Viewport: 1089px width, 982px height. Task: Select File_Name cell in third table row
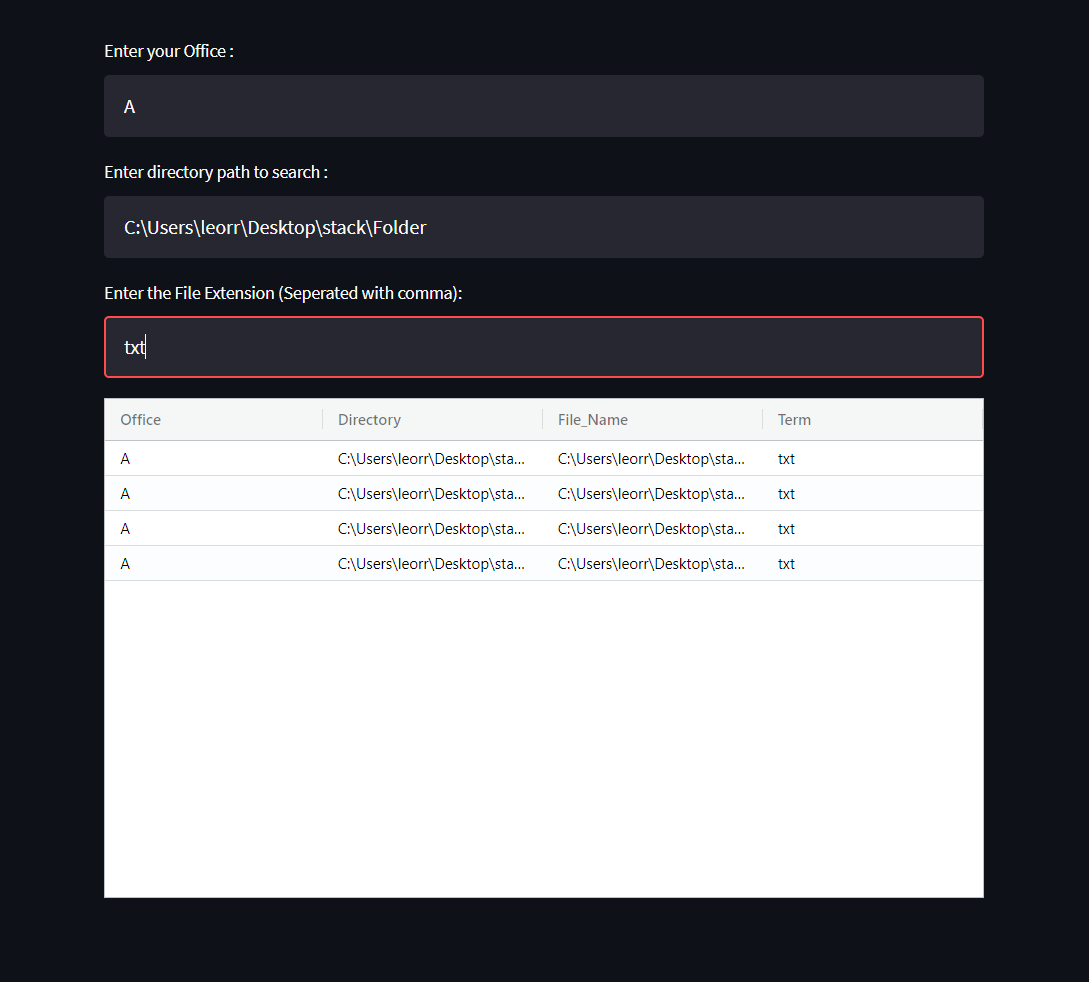[x=652, y=529]
